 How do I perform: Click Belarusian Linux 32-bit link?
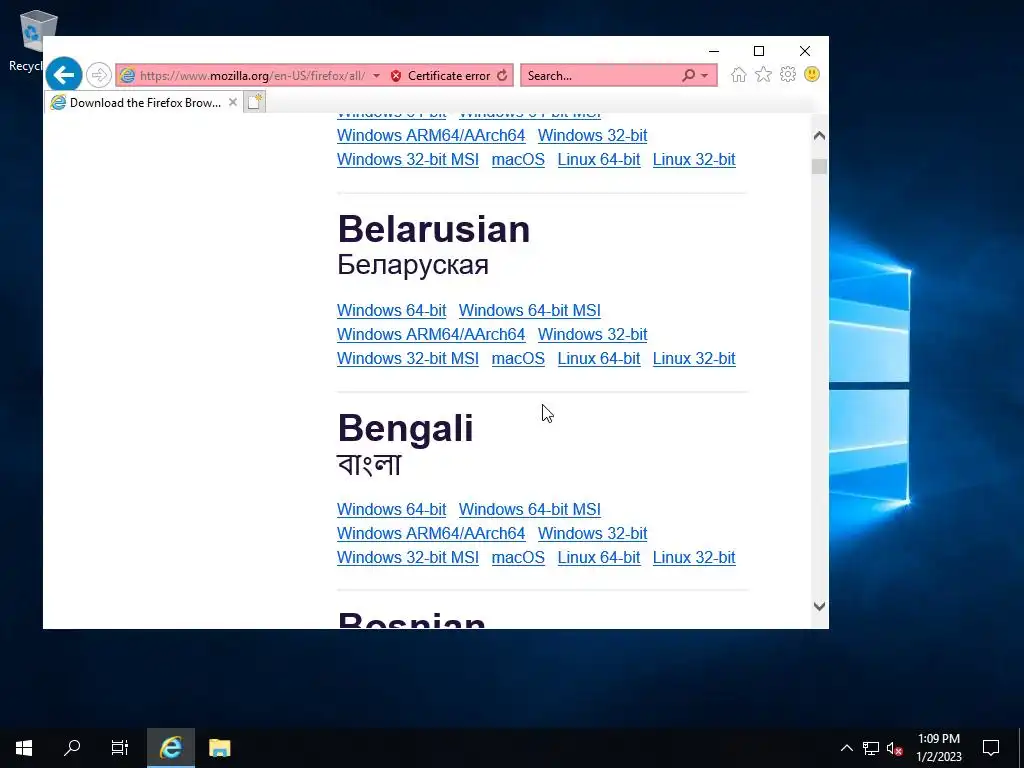pos(694,359)
